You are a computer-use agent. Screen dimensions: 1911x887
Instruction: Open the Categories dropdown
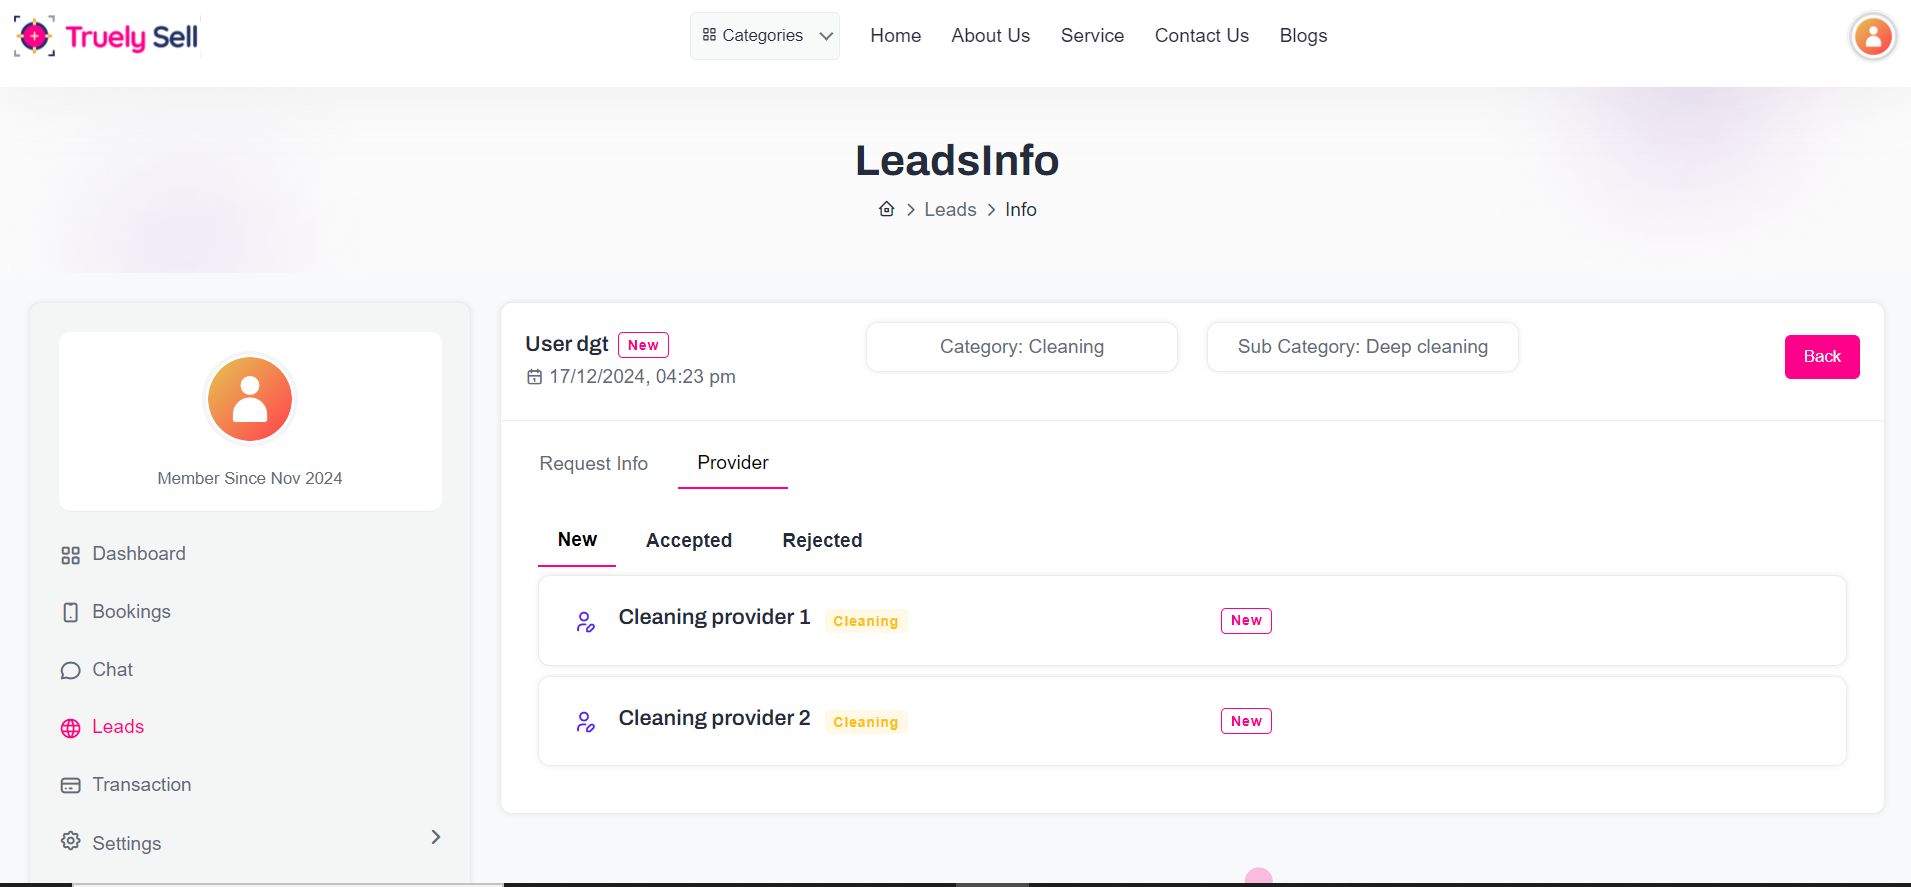(765, 36)
